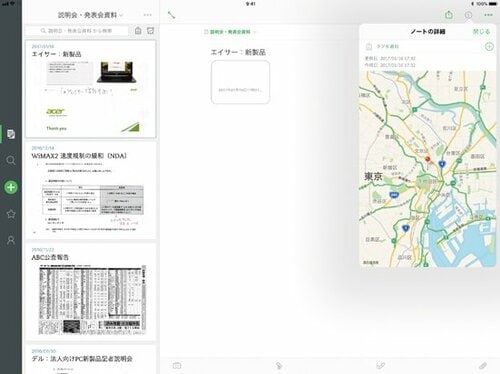This screenshot has height=374, width=500.
Task: Open the ABC公査報告 note card
Action: [91, 292]
